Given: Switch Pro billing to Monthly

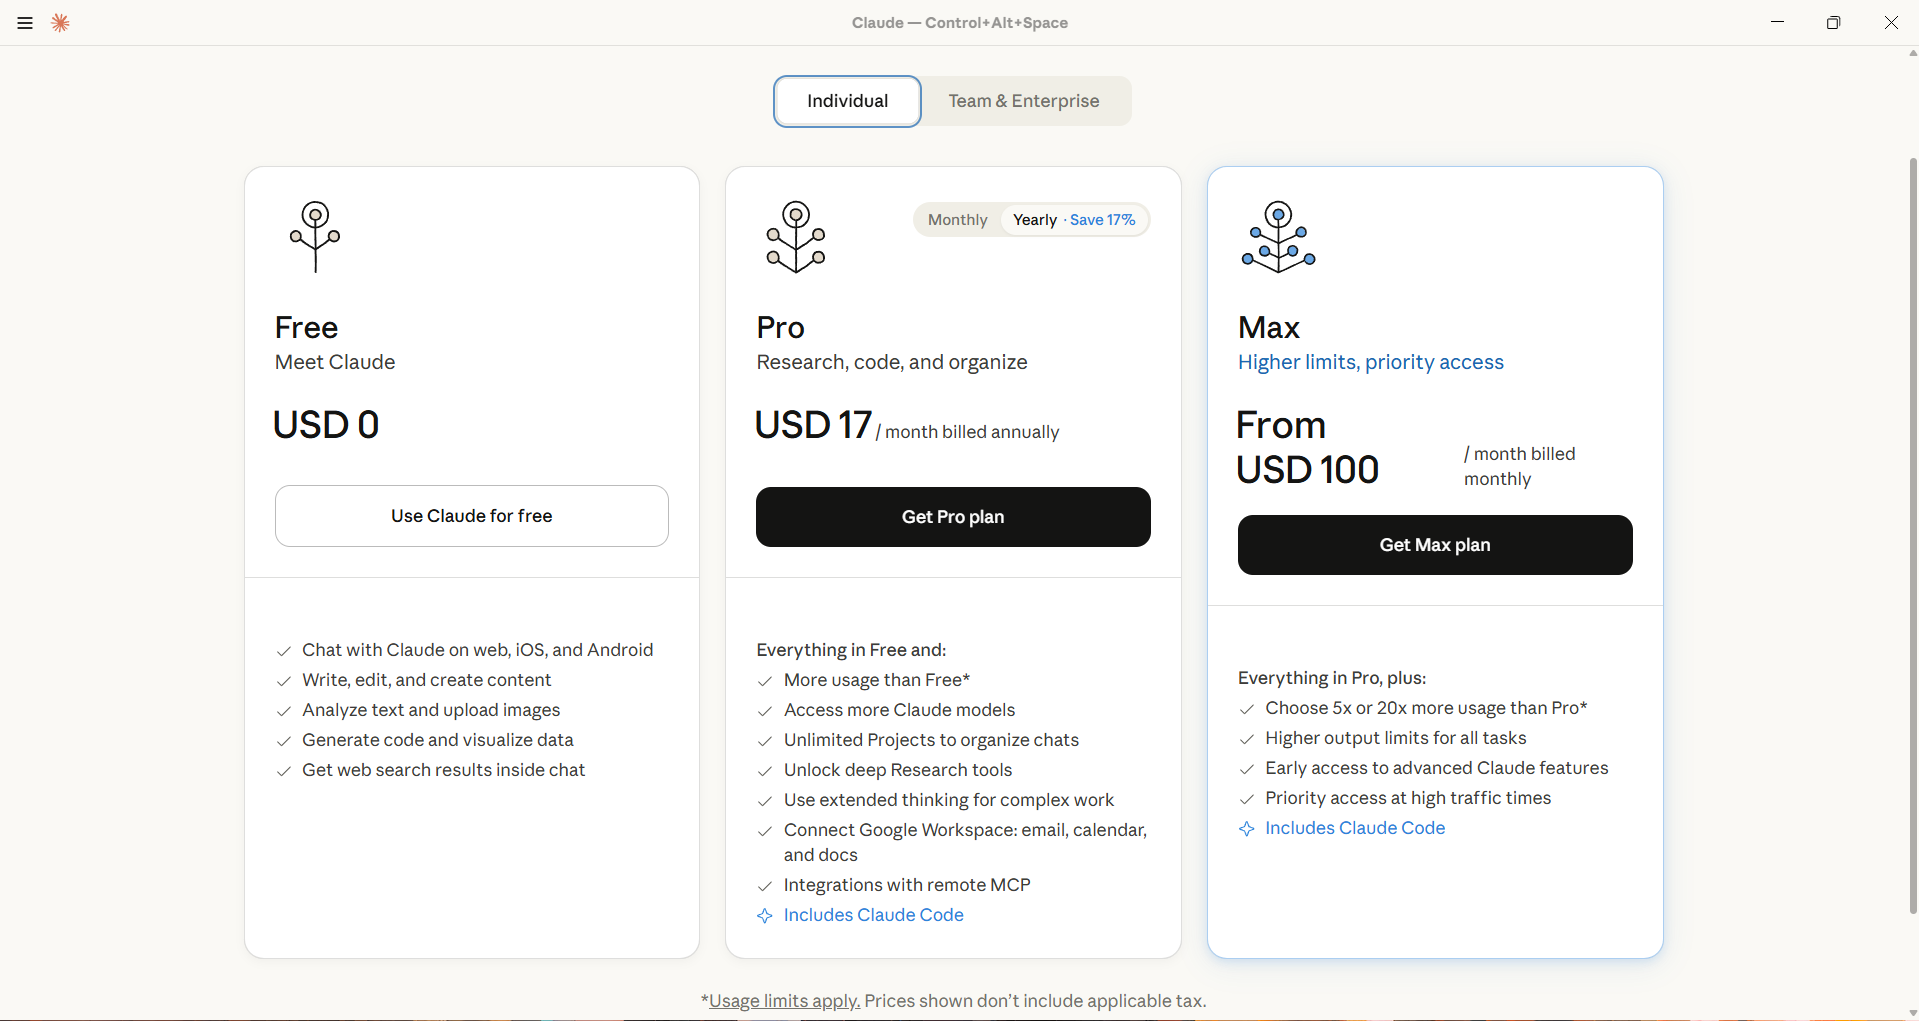Looking at the screenshot, I should (x=957, y=220).
